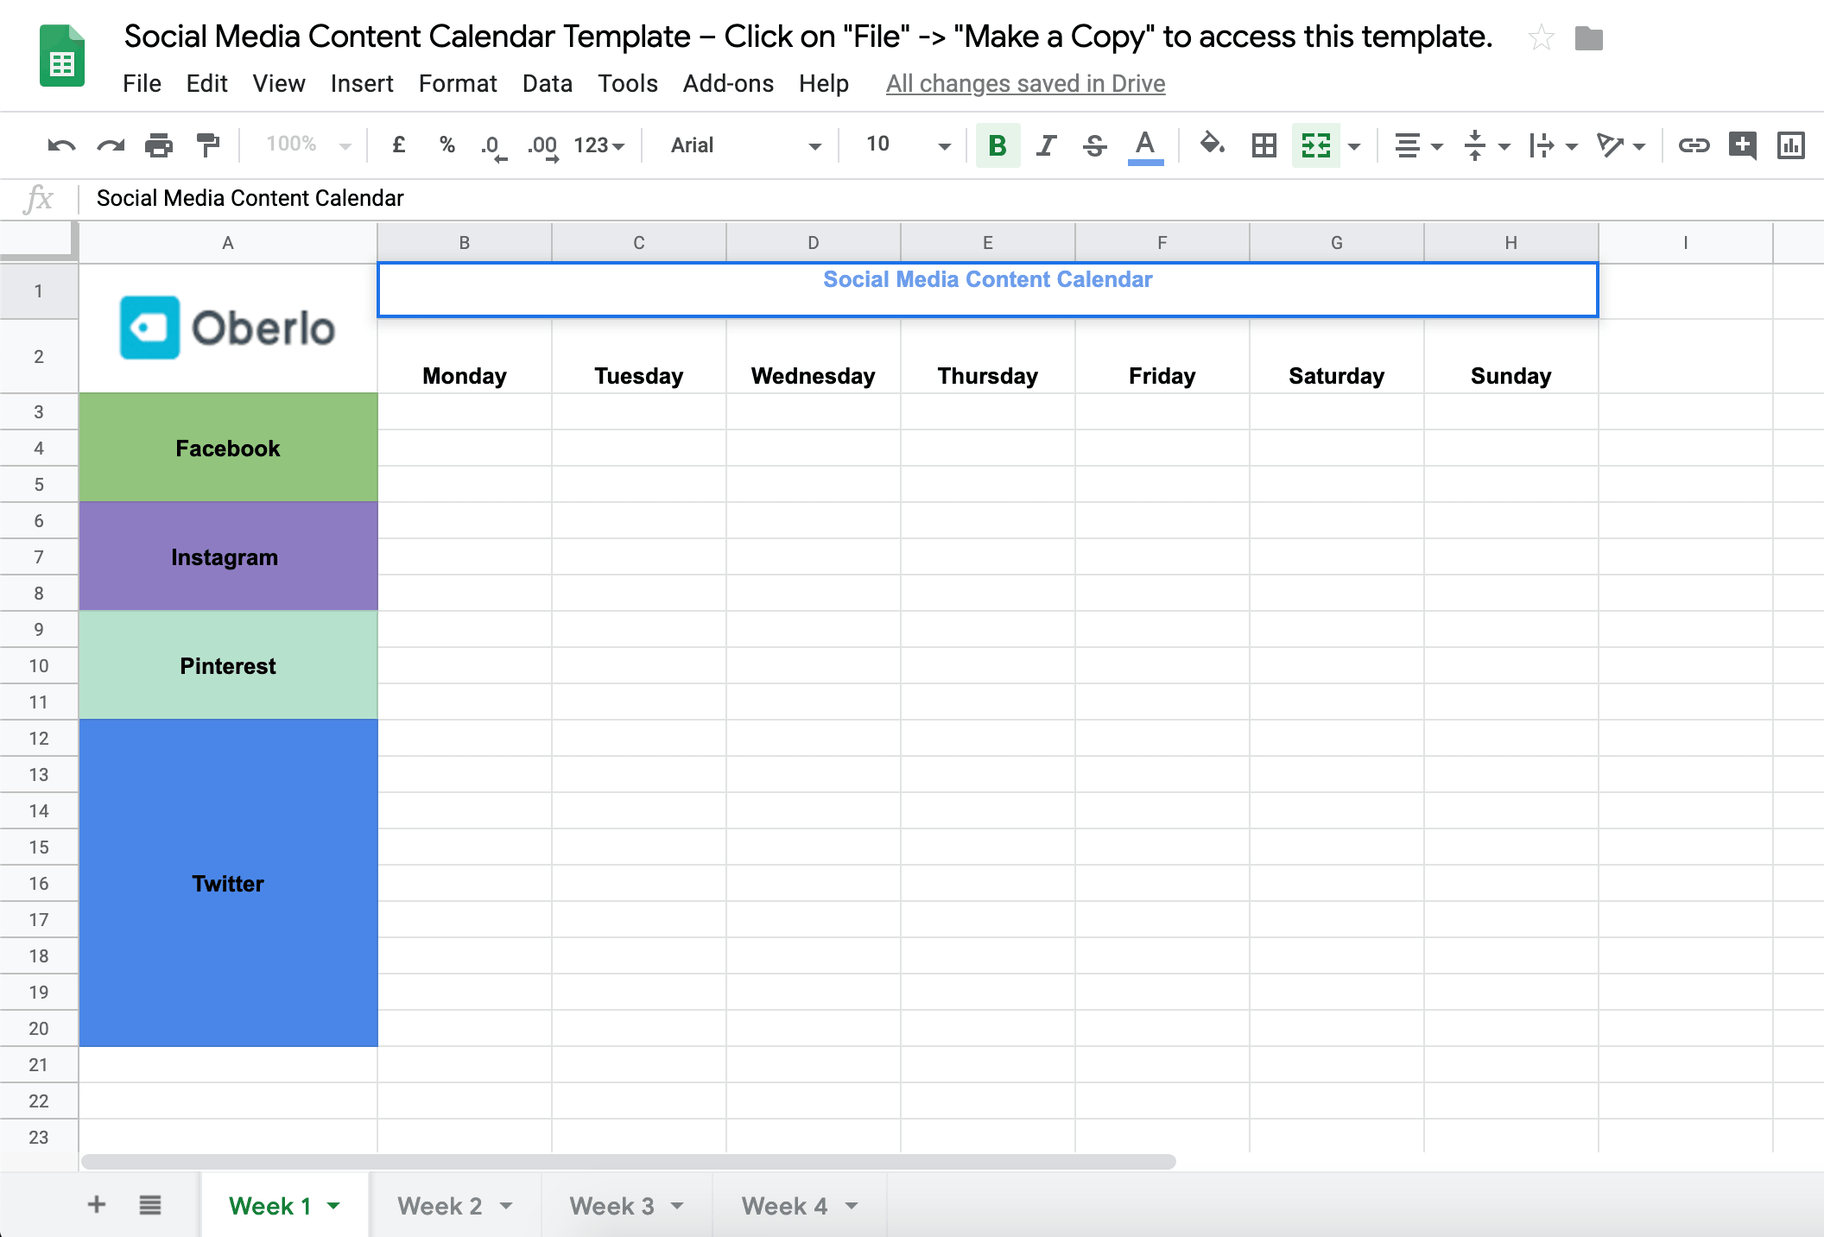Click the document title text
Screen dimensions: 1824x1237
click(808, 37)
